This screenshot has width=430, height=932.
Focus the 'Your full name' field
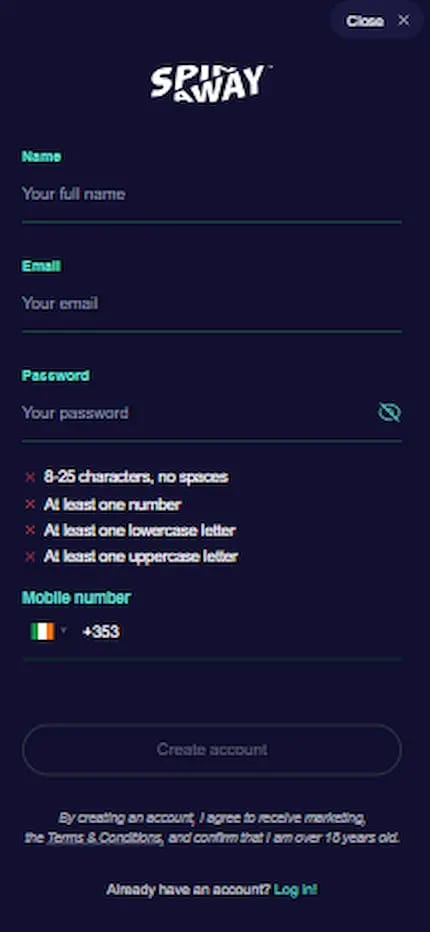click(212, 194)
